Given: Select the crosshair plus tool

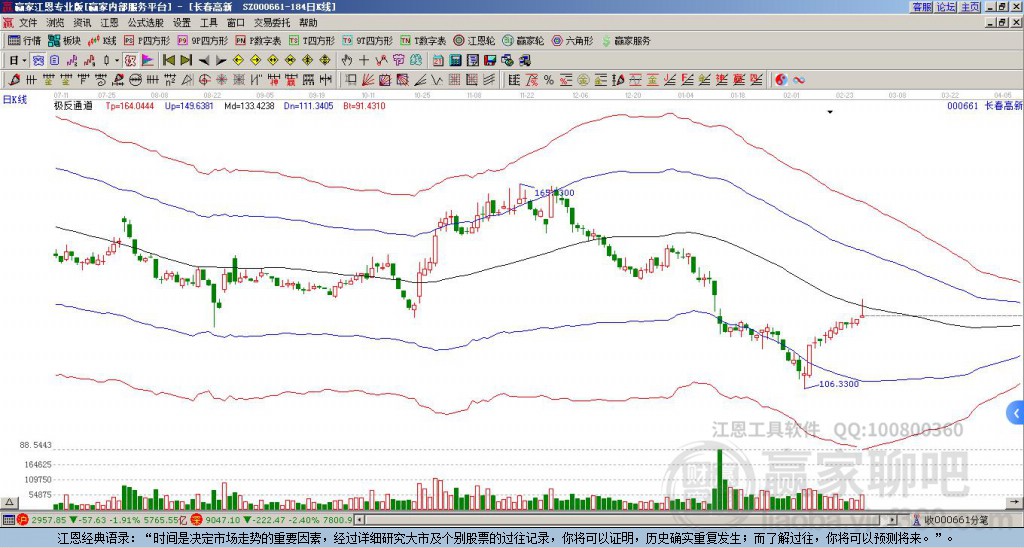Looking at the screenshot, I should tap(364, 61).
